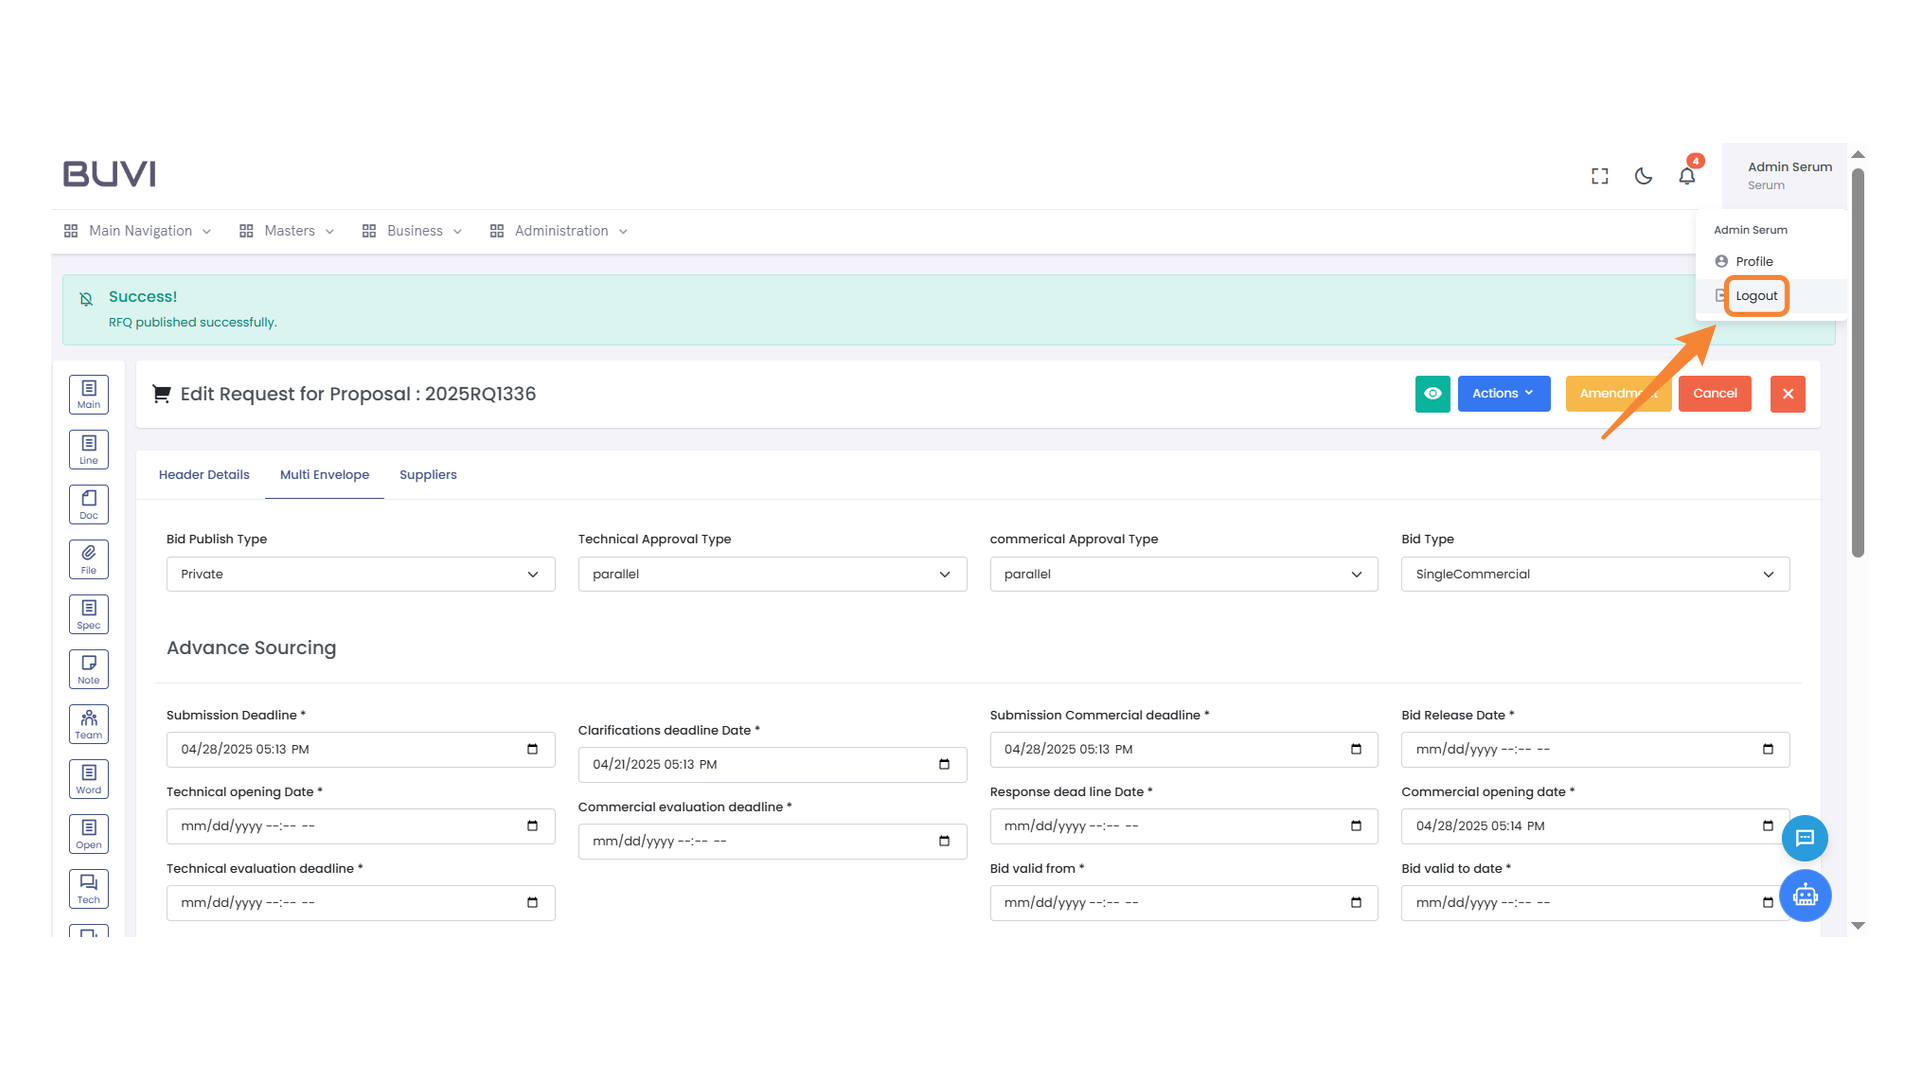The height and width of the screenshot is (1080, 1920).
Task: Open the Note sidebar icon
Action: [x=88, y=669]
